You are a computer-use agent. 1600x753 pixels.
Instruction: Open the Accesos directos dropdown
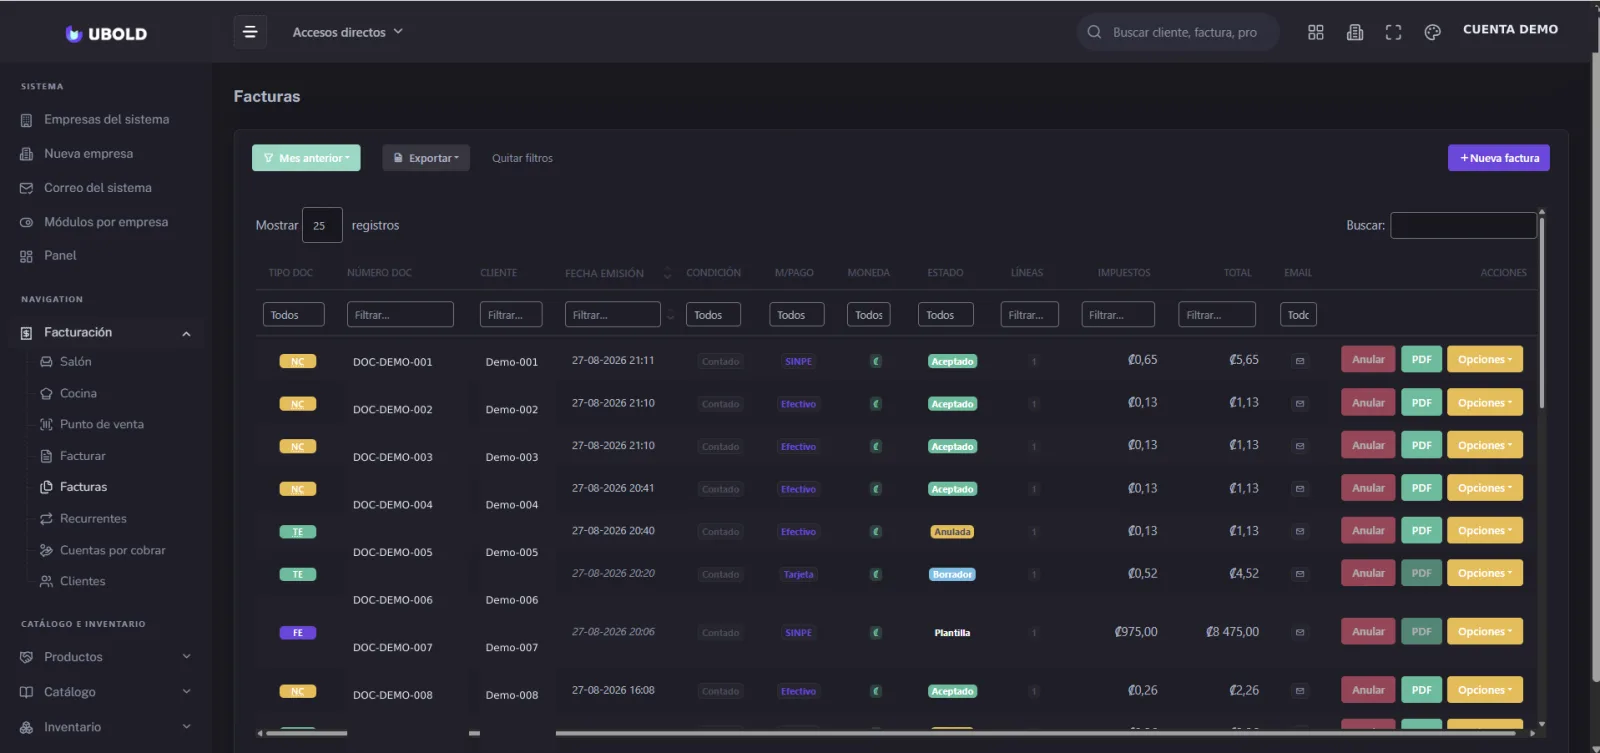coord(348,32)
